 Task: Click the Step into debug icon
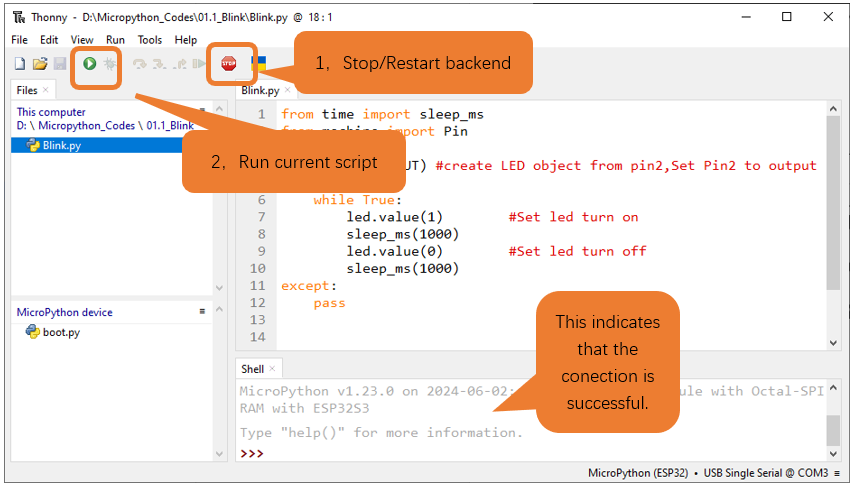pyautogui.click(x=159, y=64)
